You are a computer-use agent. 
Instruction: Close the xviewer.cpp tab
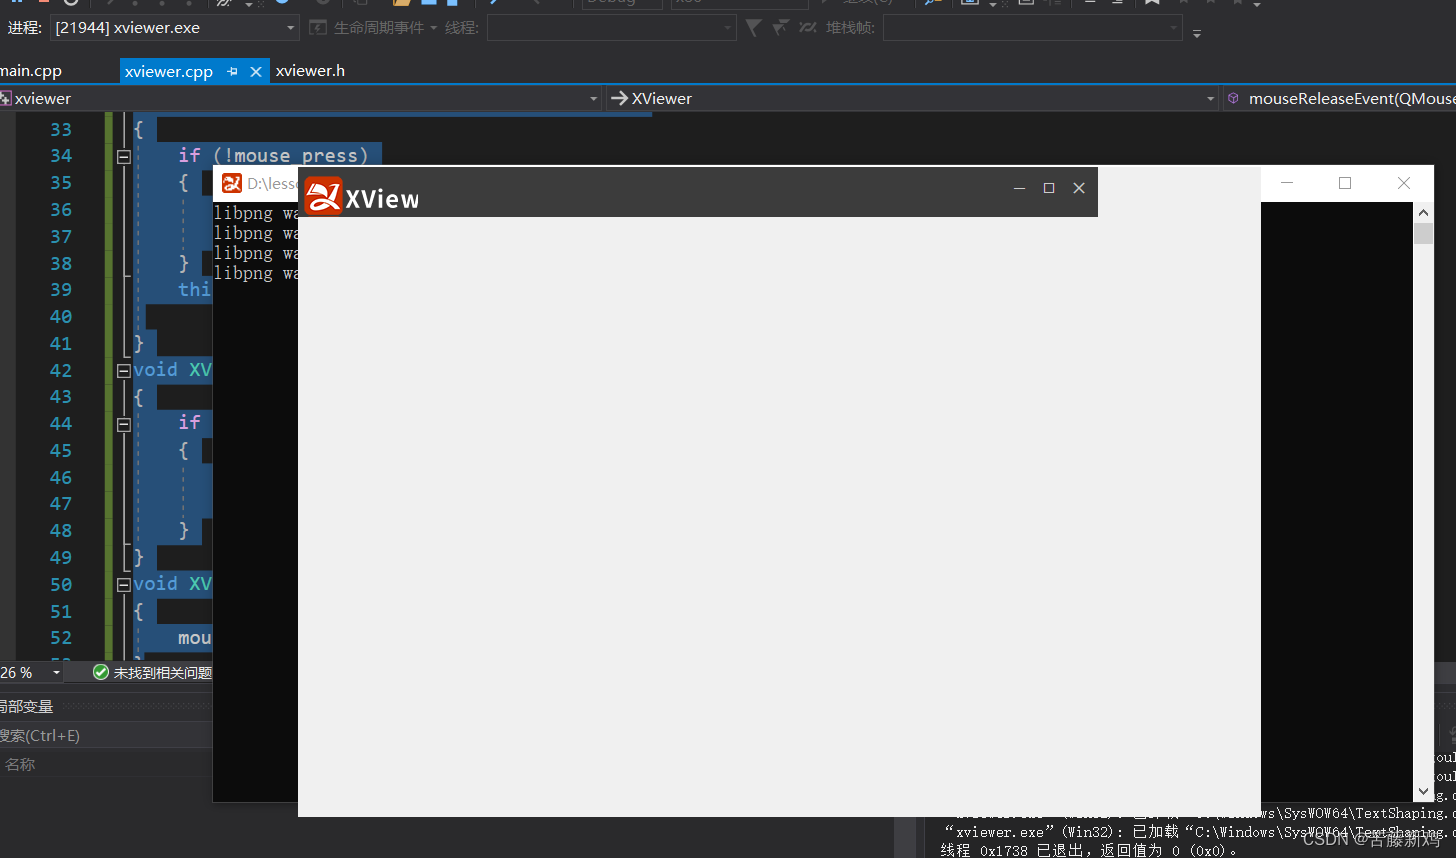pos(256,72)
